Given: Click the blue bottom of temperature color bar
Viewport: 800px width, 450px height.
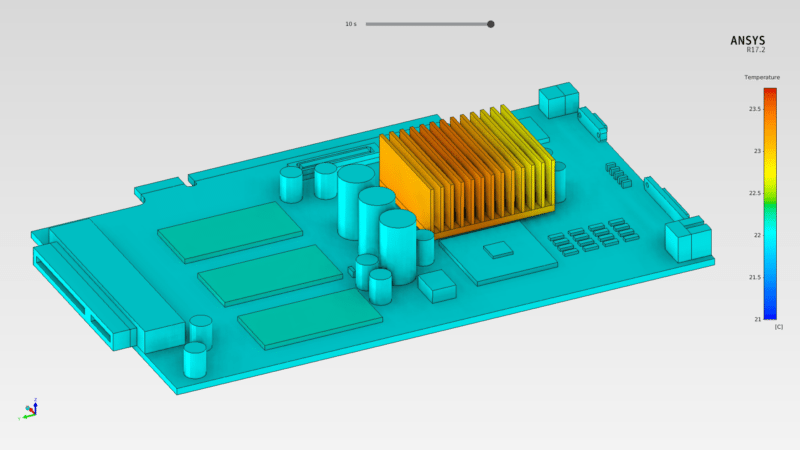Looking at the screenshot, I should [770, 313].
